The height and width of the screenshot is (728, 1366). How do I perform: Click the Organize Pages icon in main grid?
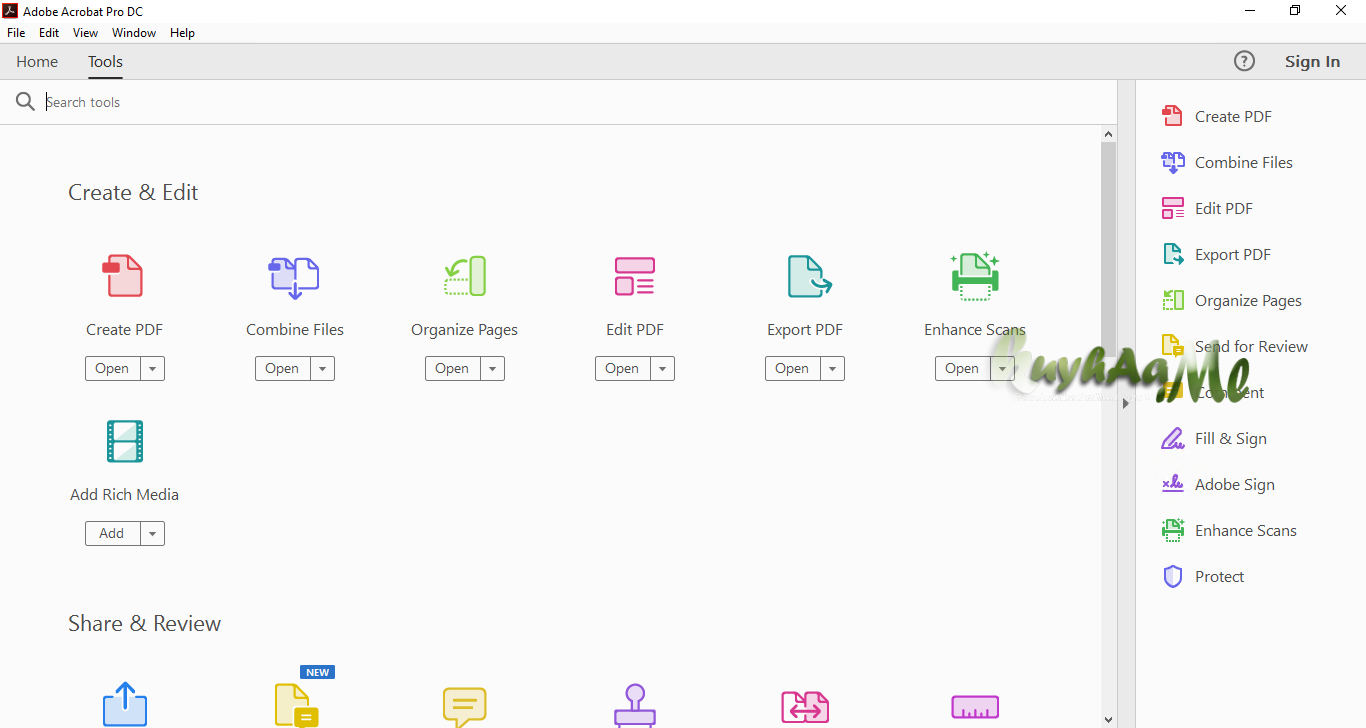[464, 276]
